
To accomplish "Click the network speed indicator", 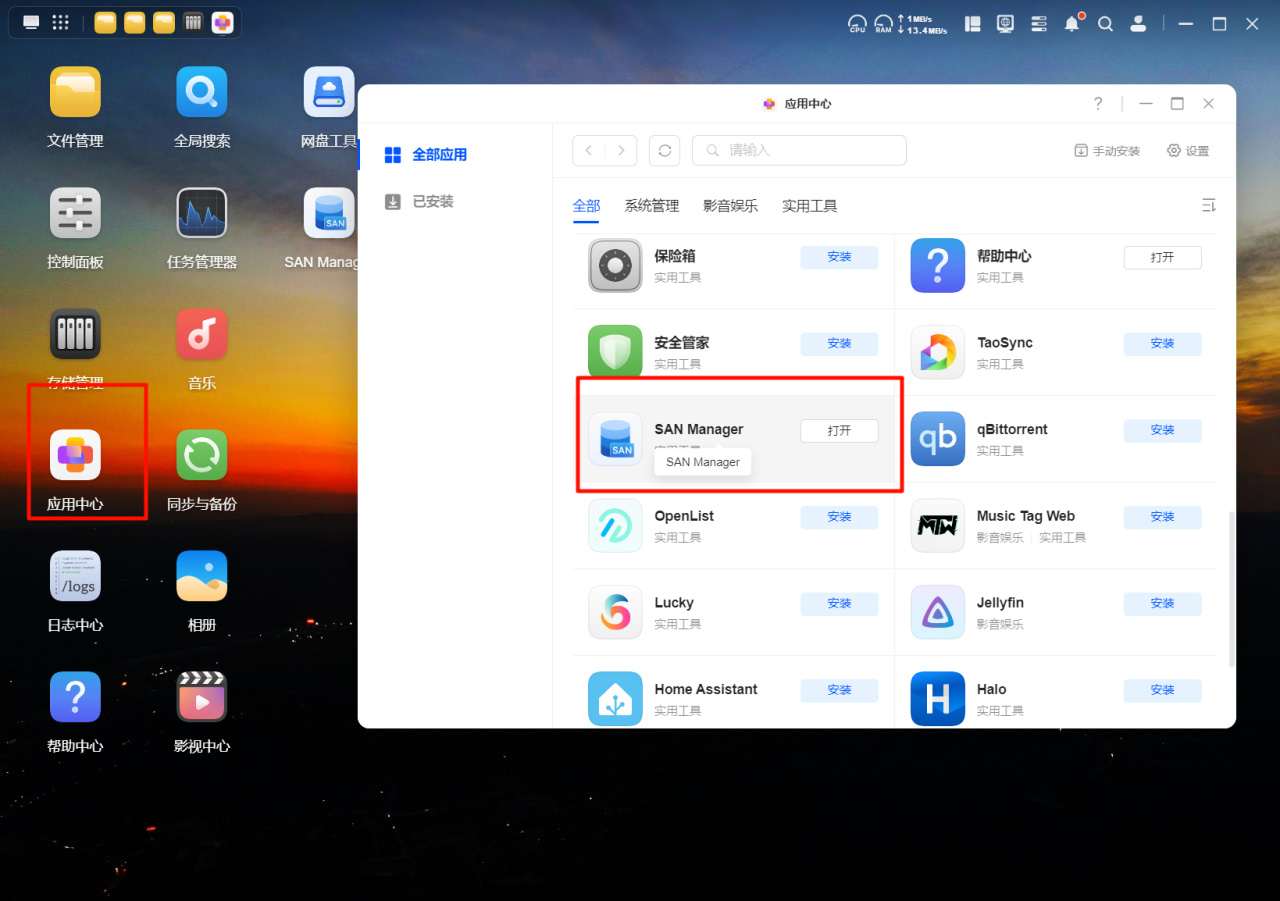I will click(922, 24).
